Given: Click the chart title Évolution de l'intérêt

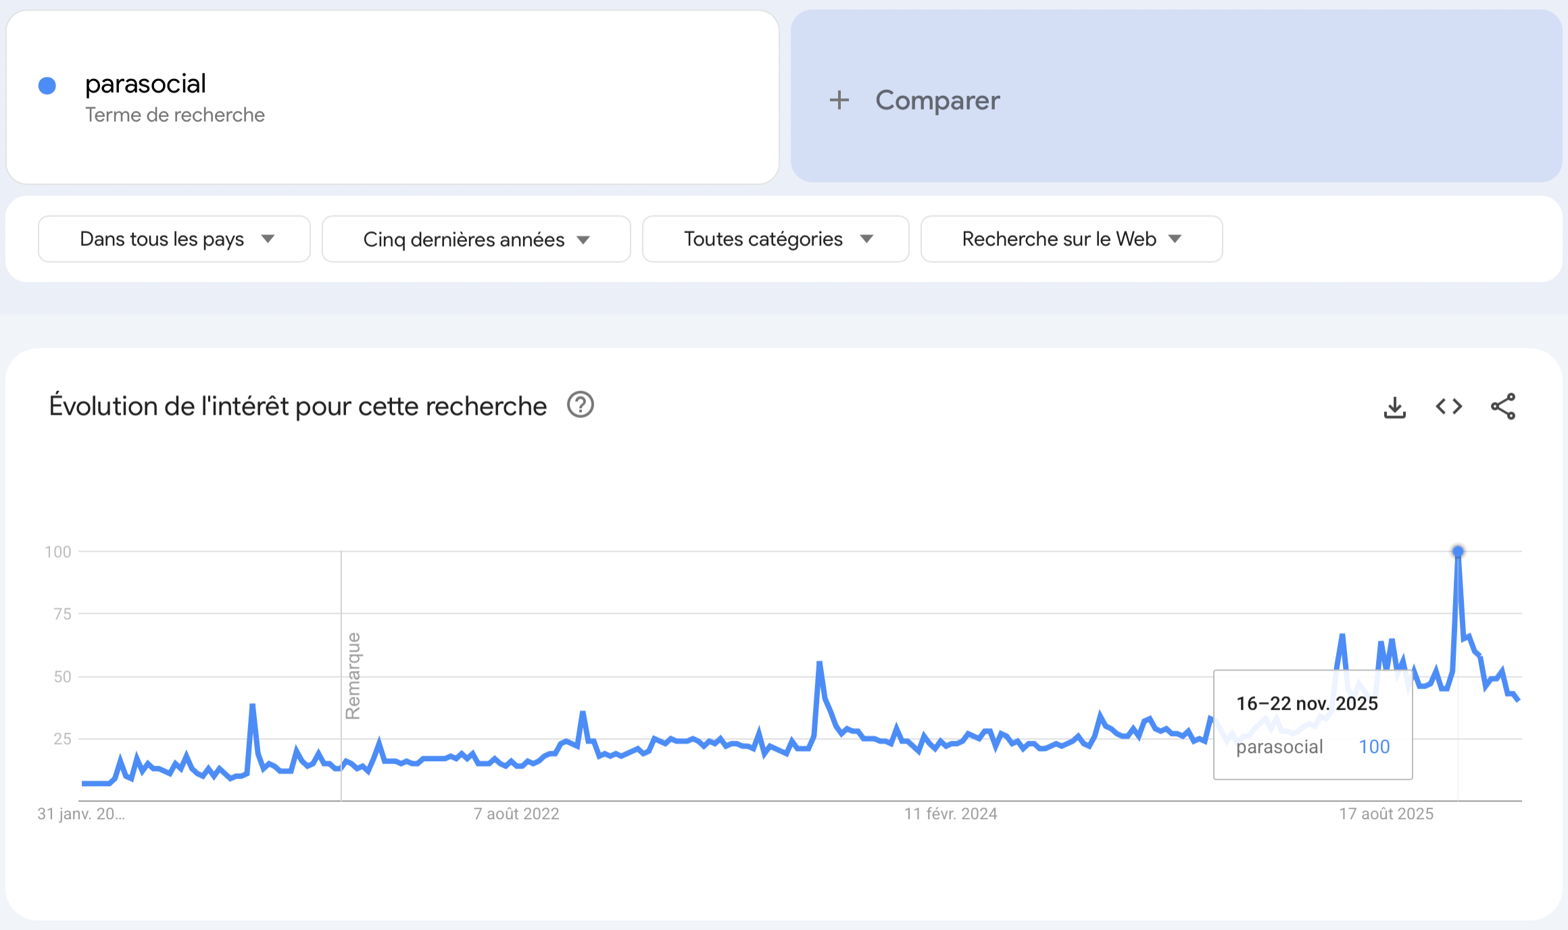Looking at the screenshot, I should tap(297, 405).
